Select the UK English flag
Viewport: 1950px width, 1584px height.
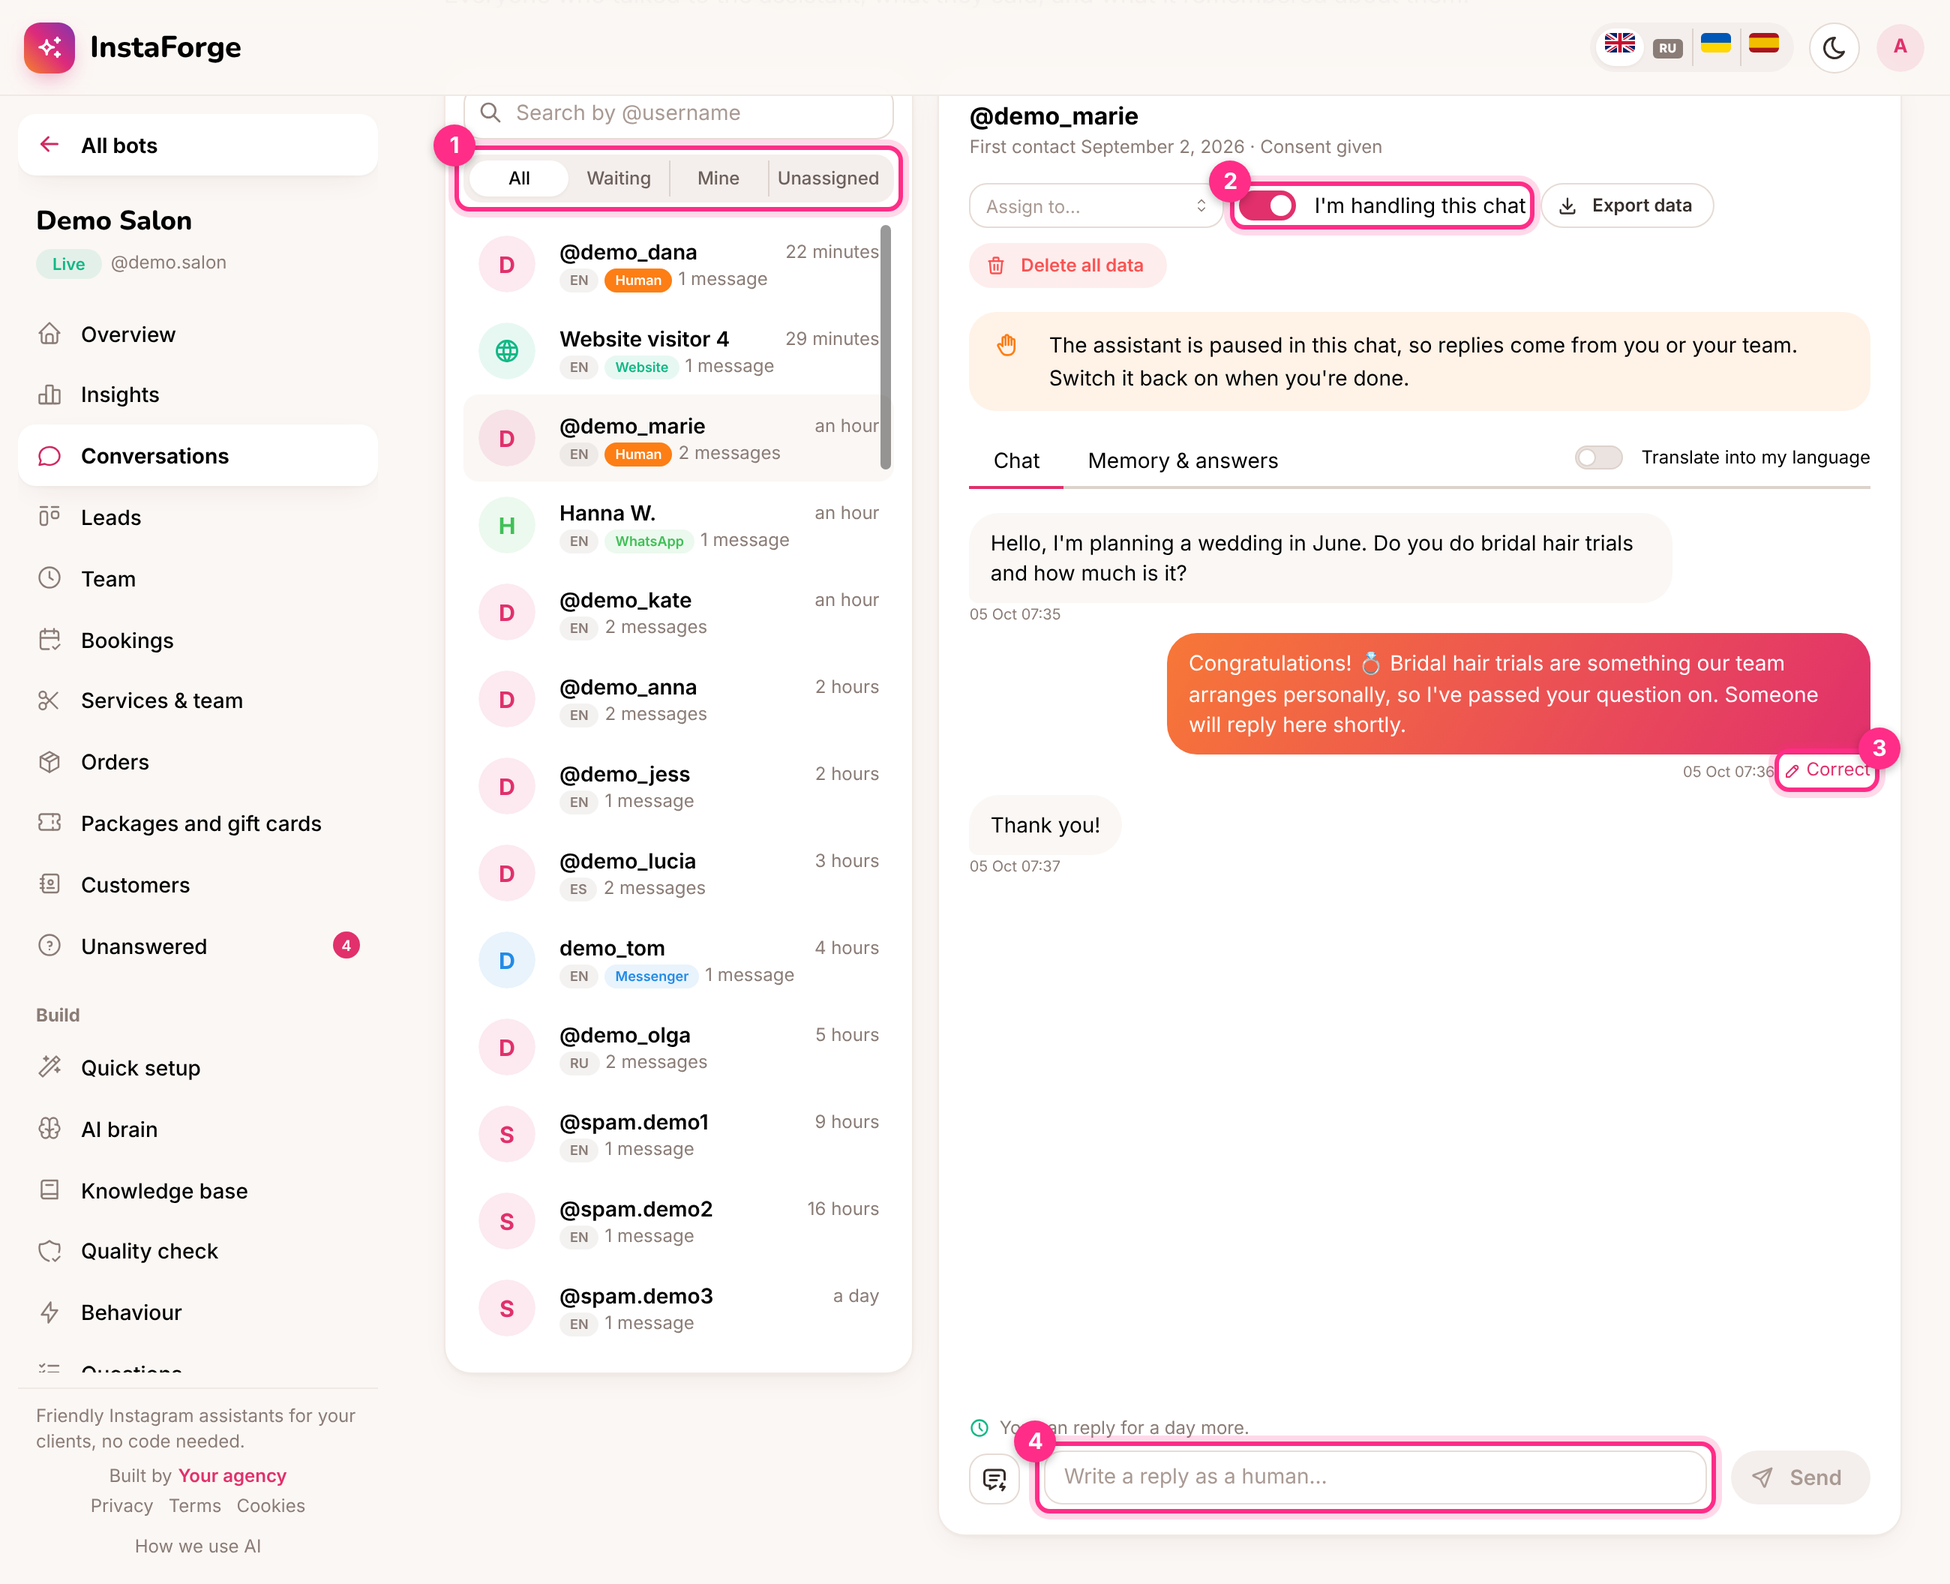click(1619, 46)
